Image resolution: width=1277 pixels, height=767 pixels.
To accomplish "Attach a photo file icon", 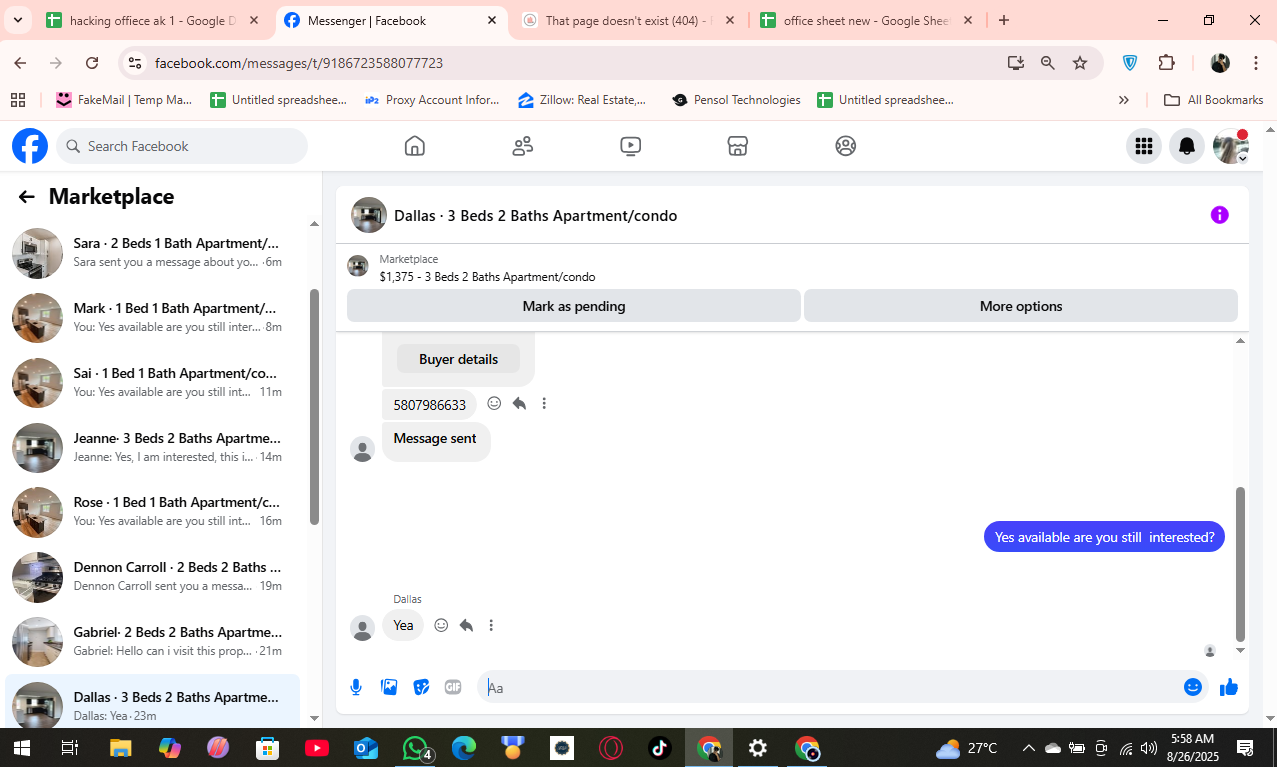I will (x=389, y=687).
